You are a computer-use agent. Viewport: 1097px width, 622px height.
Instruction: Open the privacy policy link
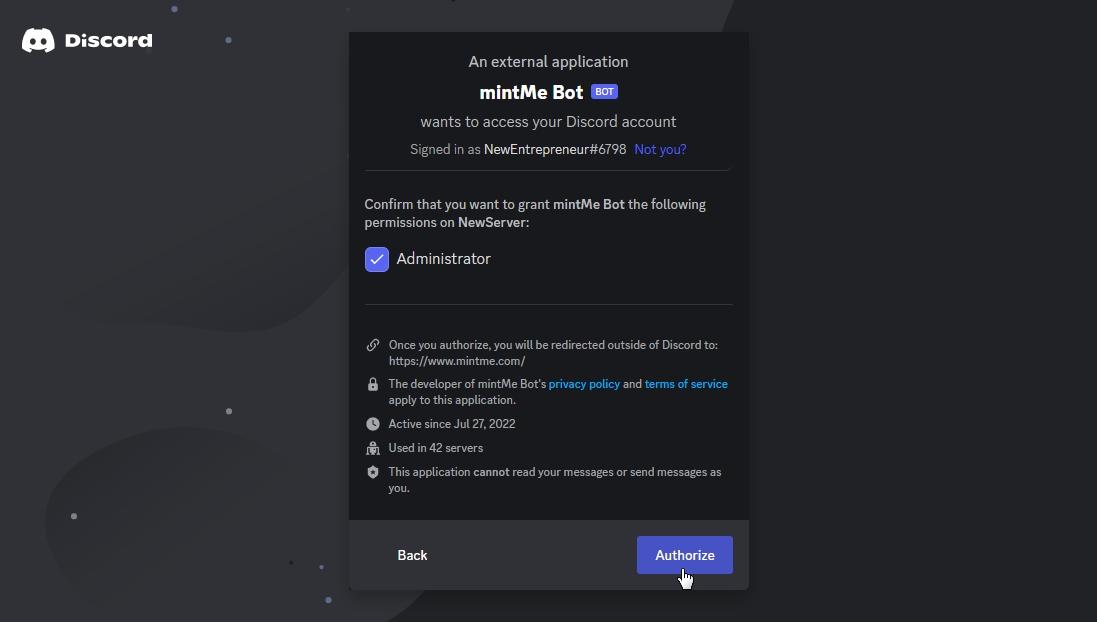[x=584, y=384]
